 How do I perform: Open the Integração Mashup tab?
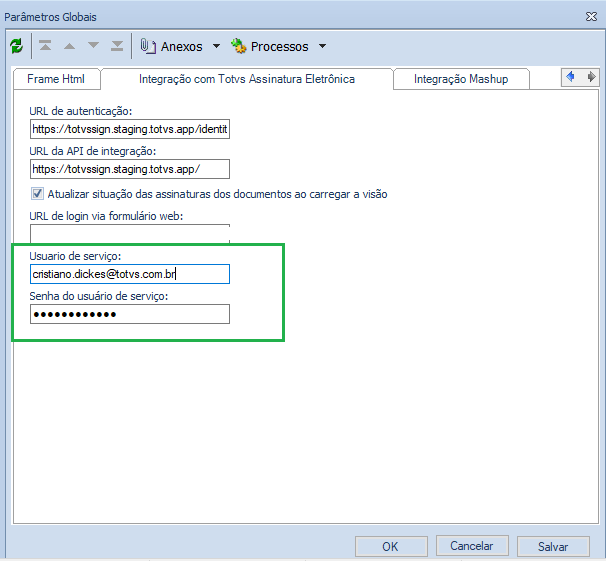tap(461, 79)
